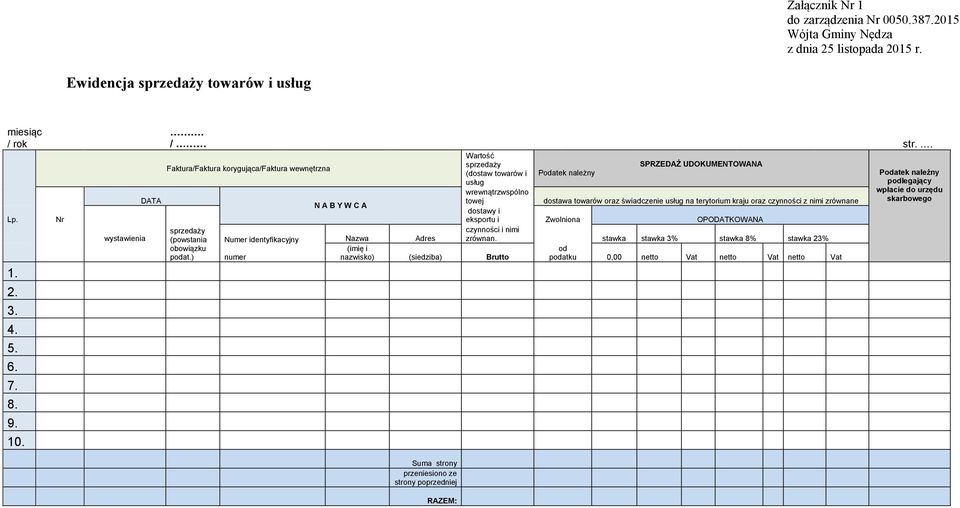This screenshot has width=960, height=508.
Task: Click the 'Podatek należny' label in grey header
Action: tap(566, 173)
